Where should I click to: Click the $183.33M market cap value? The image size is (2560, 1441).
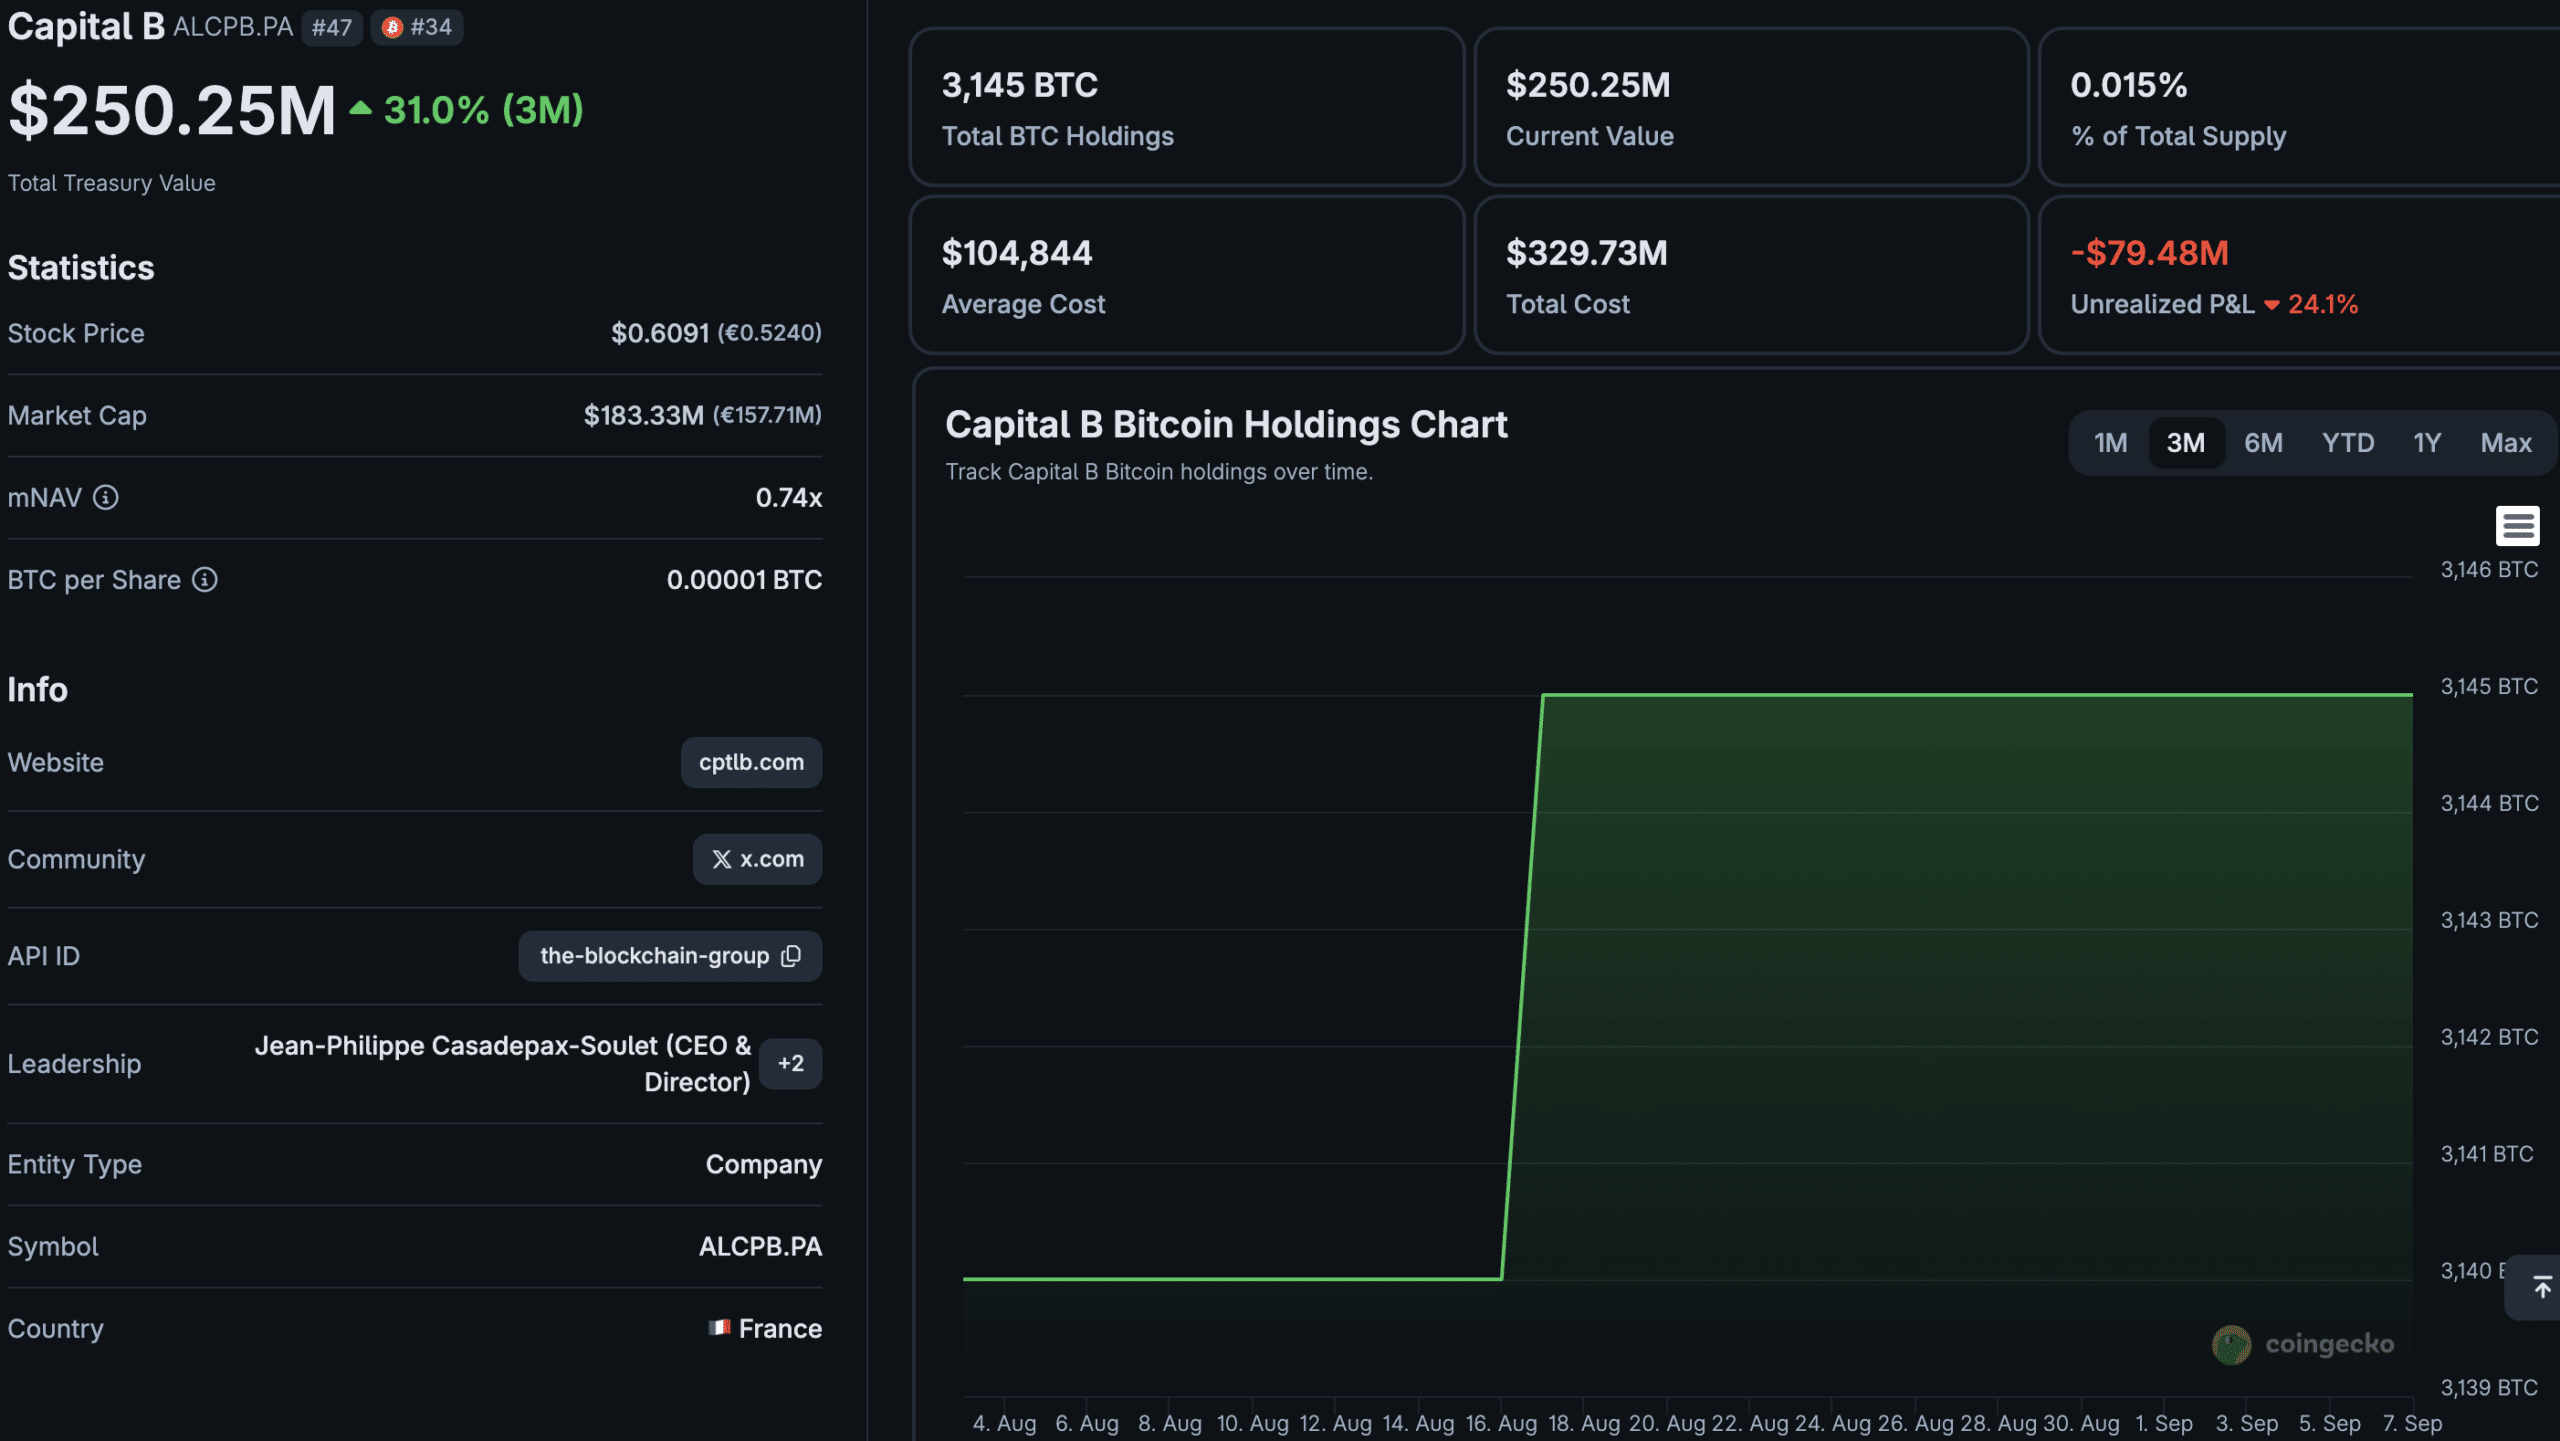(644, 415)
